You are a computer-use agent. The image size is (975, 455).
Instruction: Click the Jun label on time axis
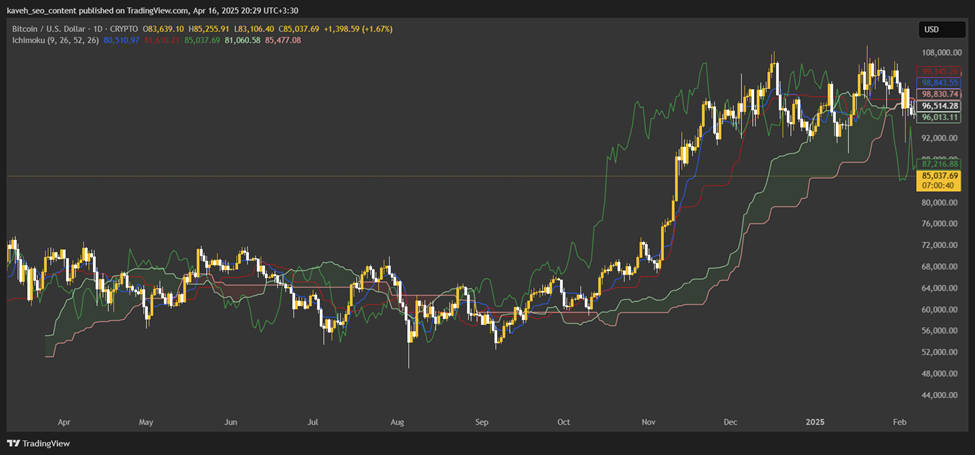point(231,422)
